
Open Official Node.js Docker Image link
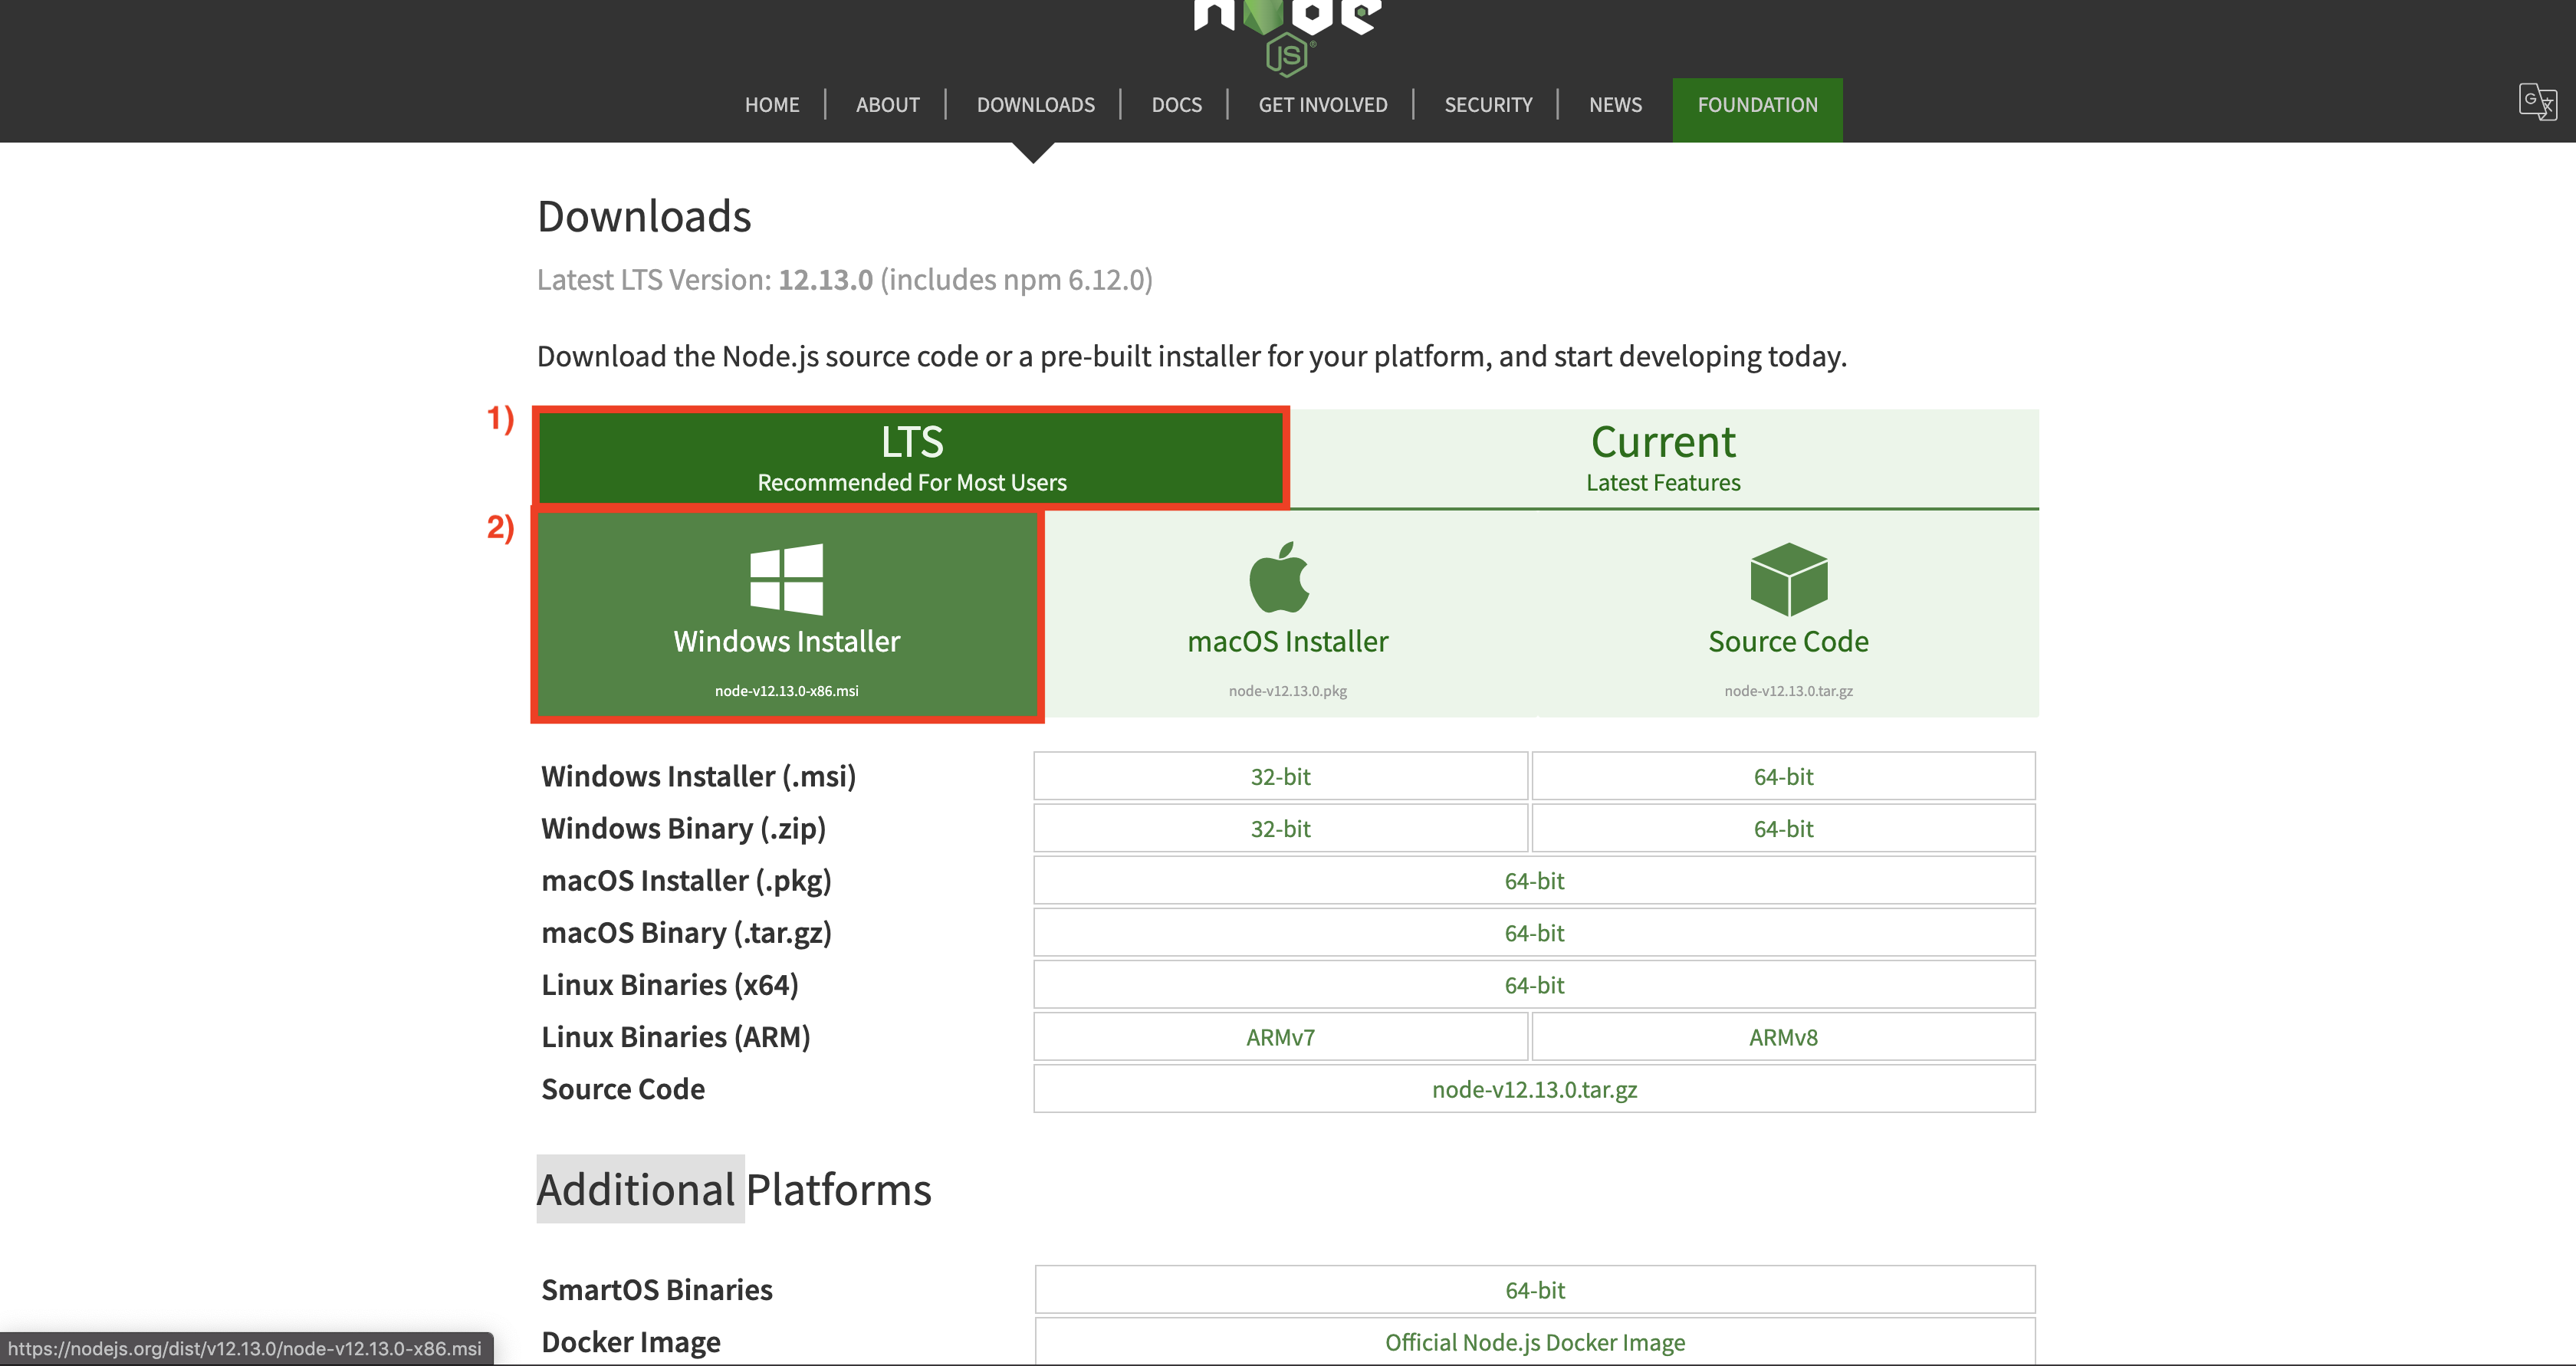(1534, 1342)
